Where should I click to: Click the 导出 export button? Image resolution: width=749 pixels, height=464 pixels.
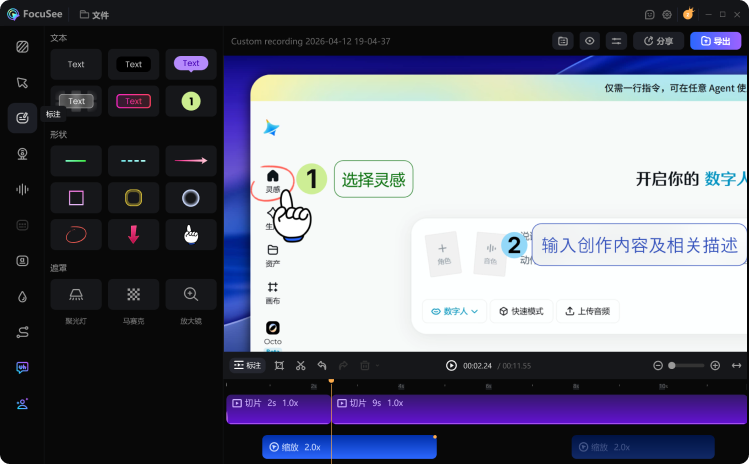[715, 41]
